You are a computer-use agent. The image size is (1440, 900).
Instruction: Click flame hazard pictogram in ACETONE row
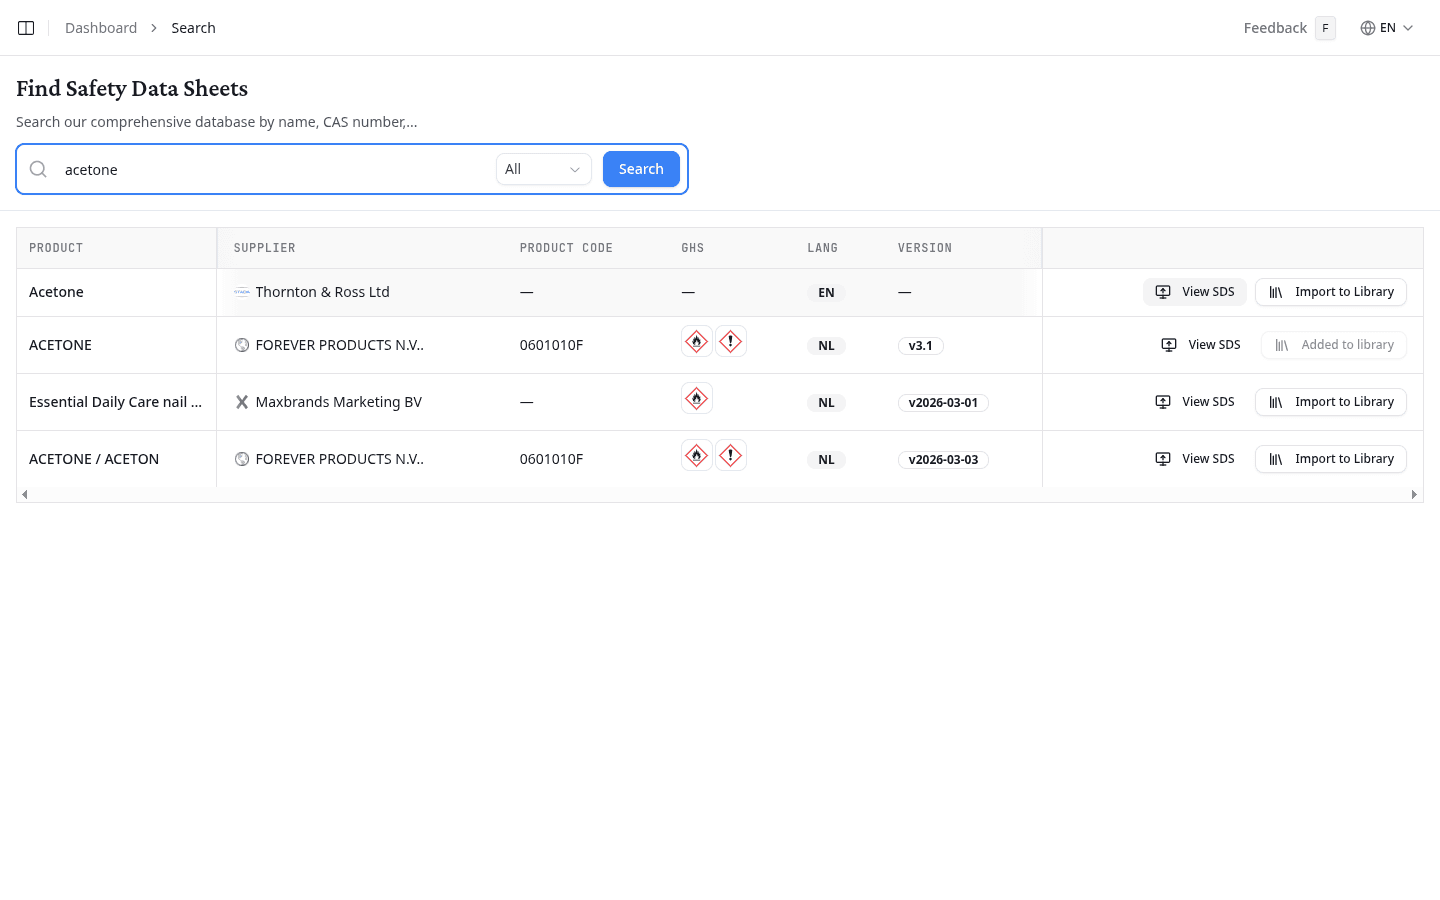point(697,342)
